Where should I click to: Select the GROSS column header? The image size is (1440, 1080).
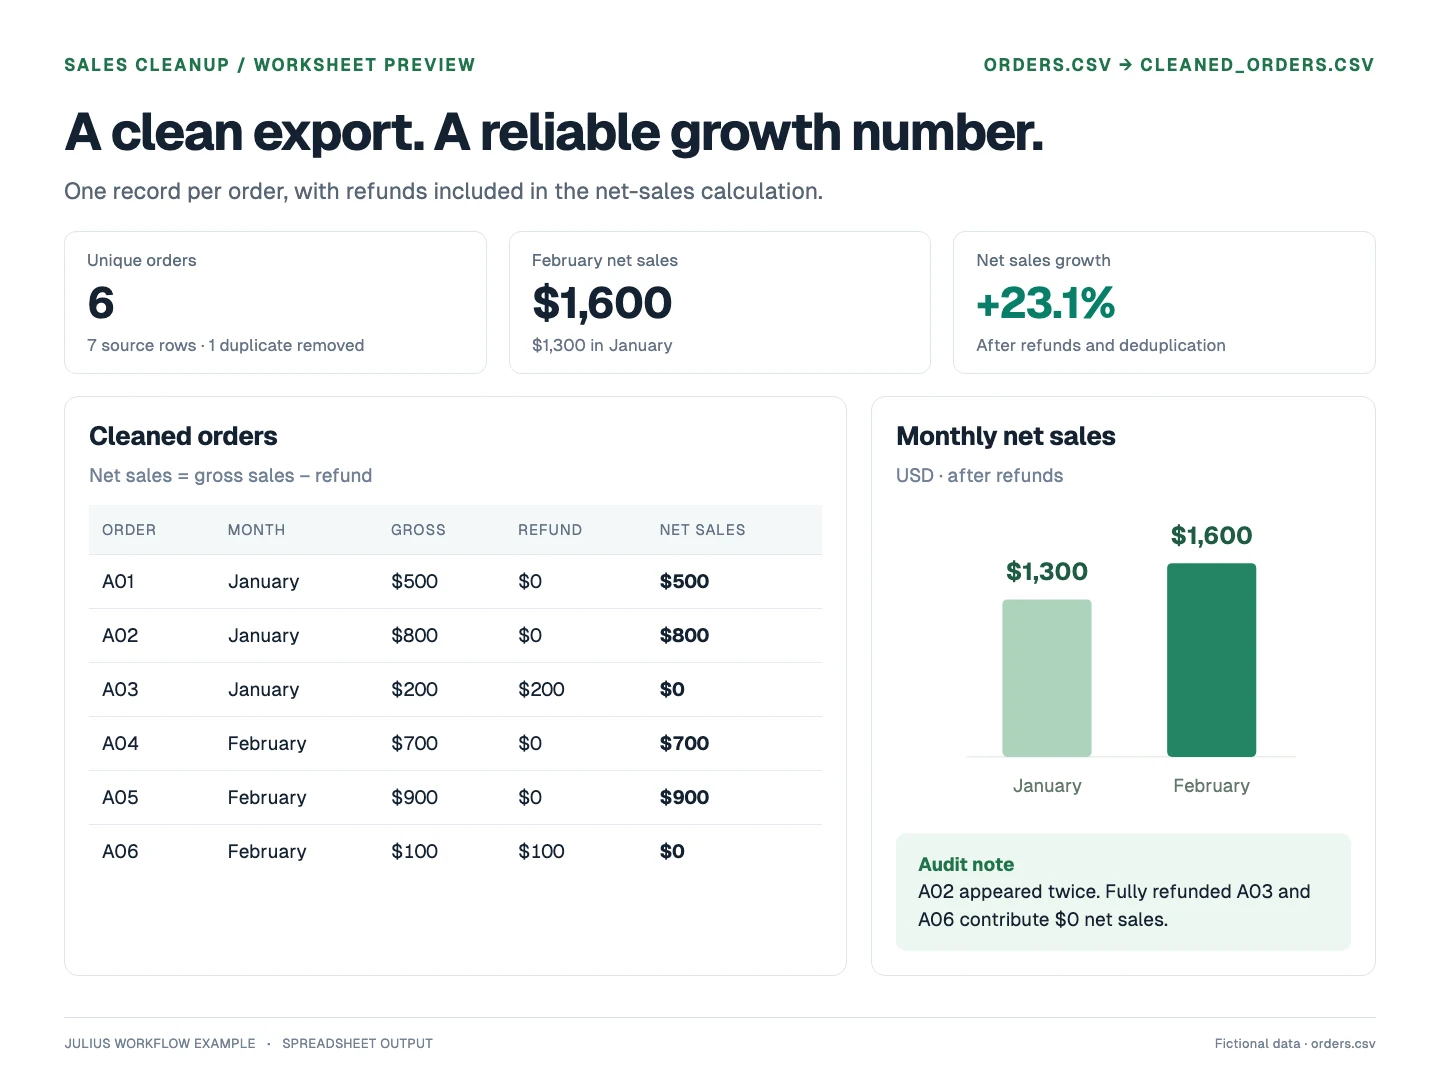418,530
